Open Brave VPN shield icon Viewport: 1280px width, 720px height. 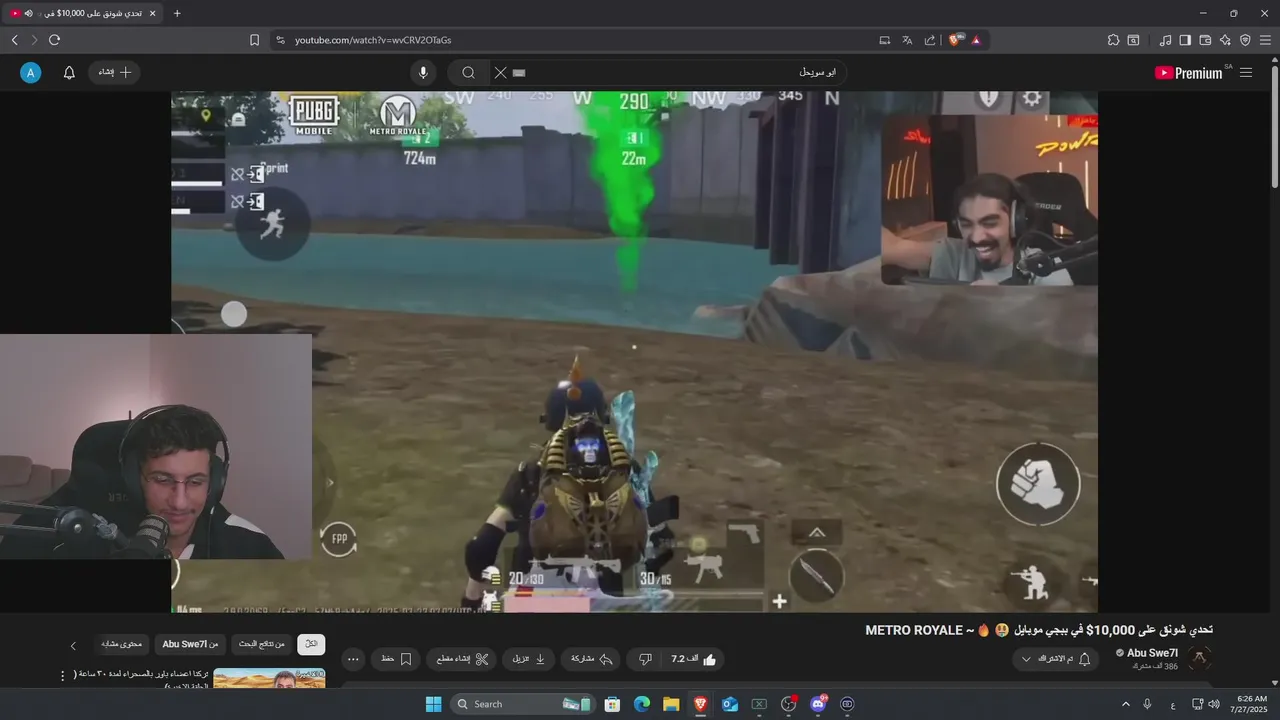[1245, 40]
